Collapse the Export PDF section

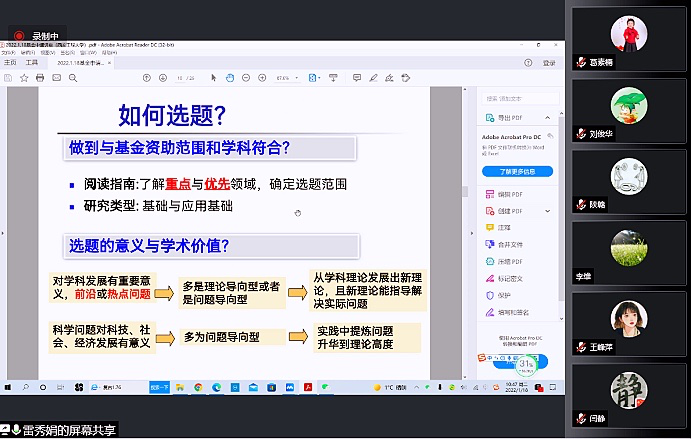(553, 117)
